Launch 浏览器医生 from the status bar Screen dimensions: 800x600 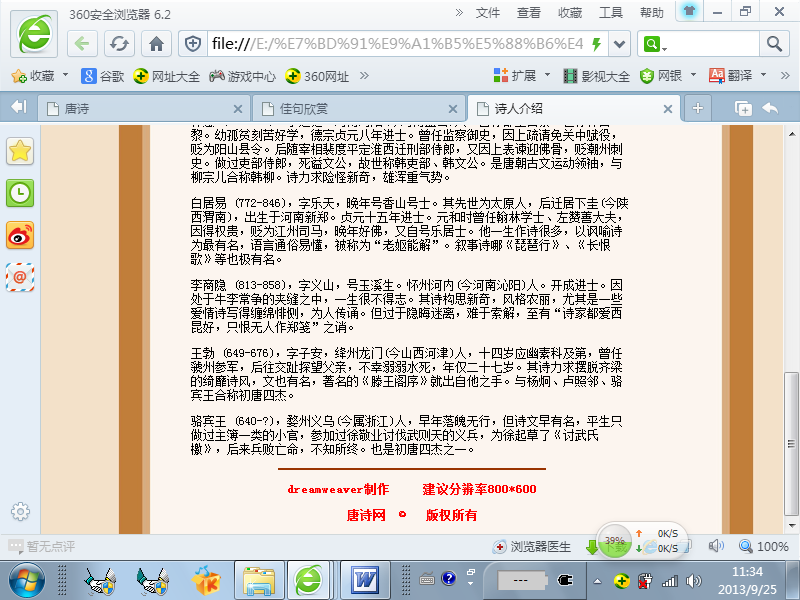pyautogui.click(x=533, y=547)
